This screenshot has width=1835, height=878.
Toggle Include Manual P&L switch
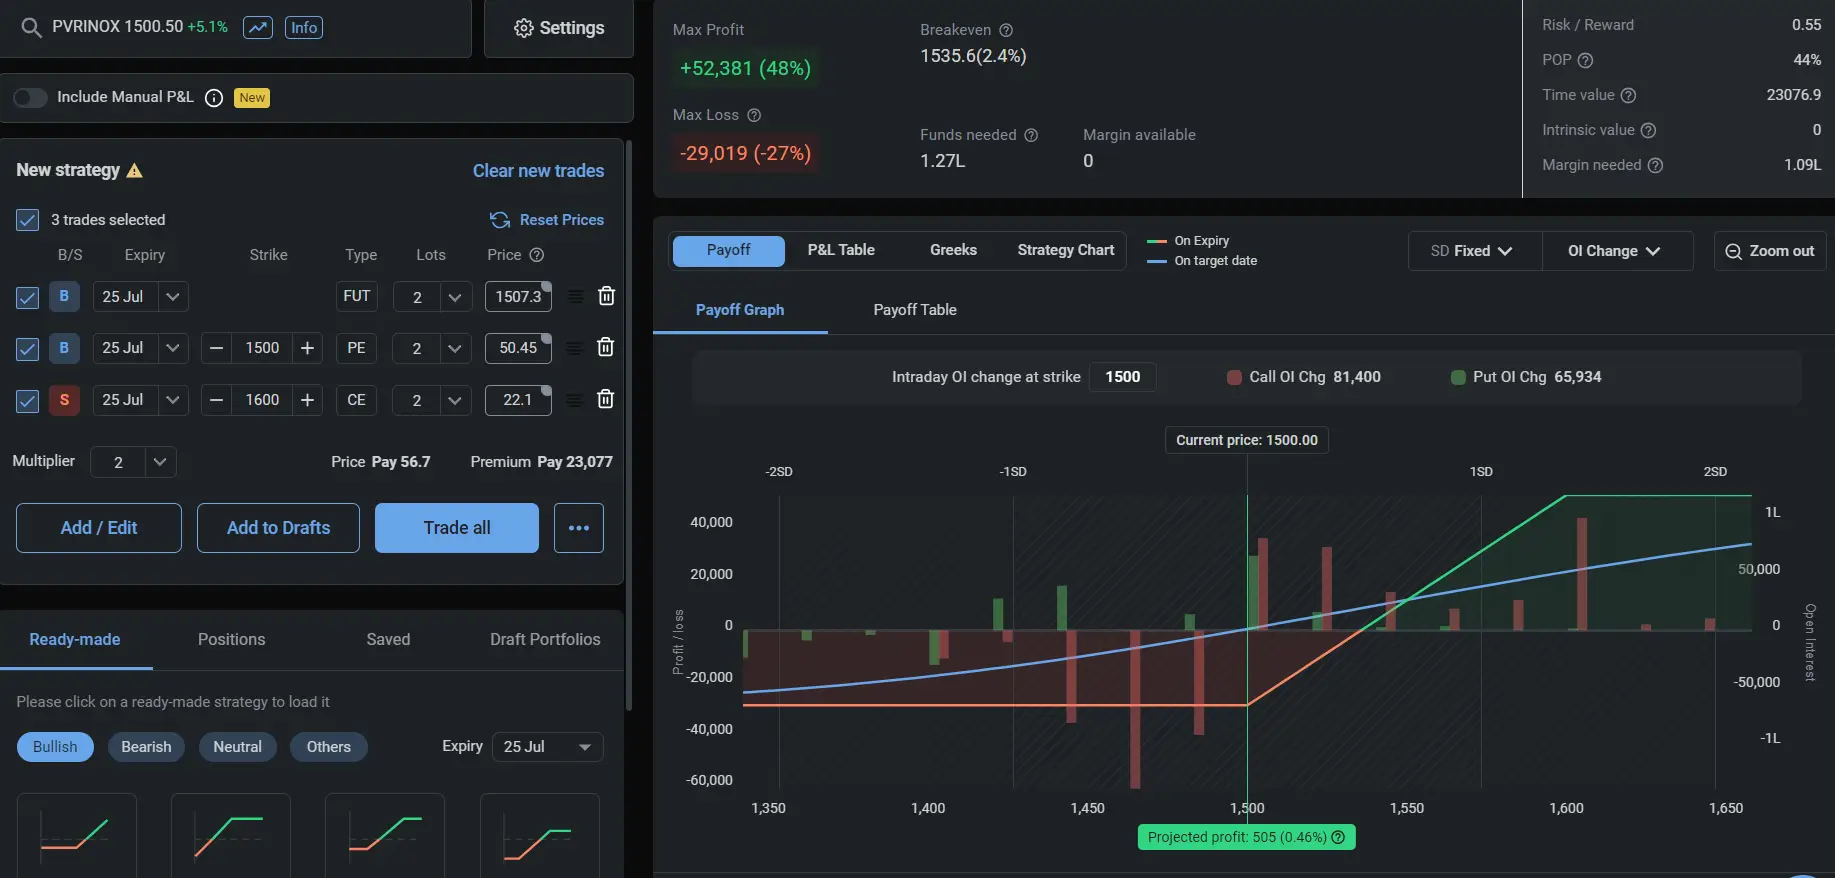pos(30,97)
